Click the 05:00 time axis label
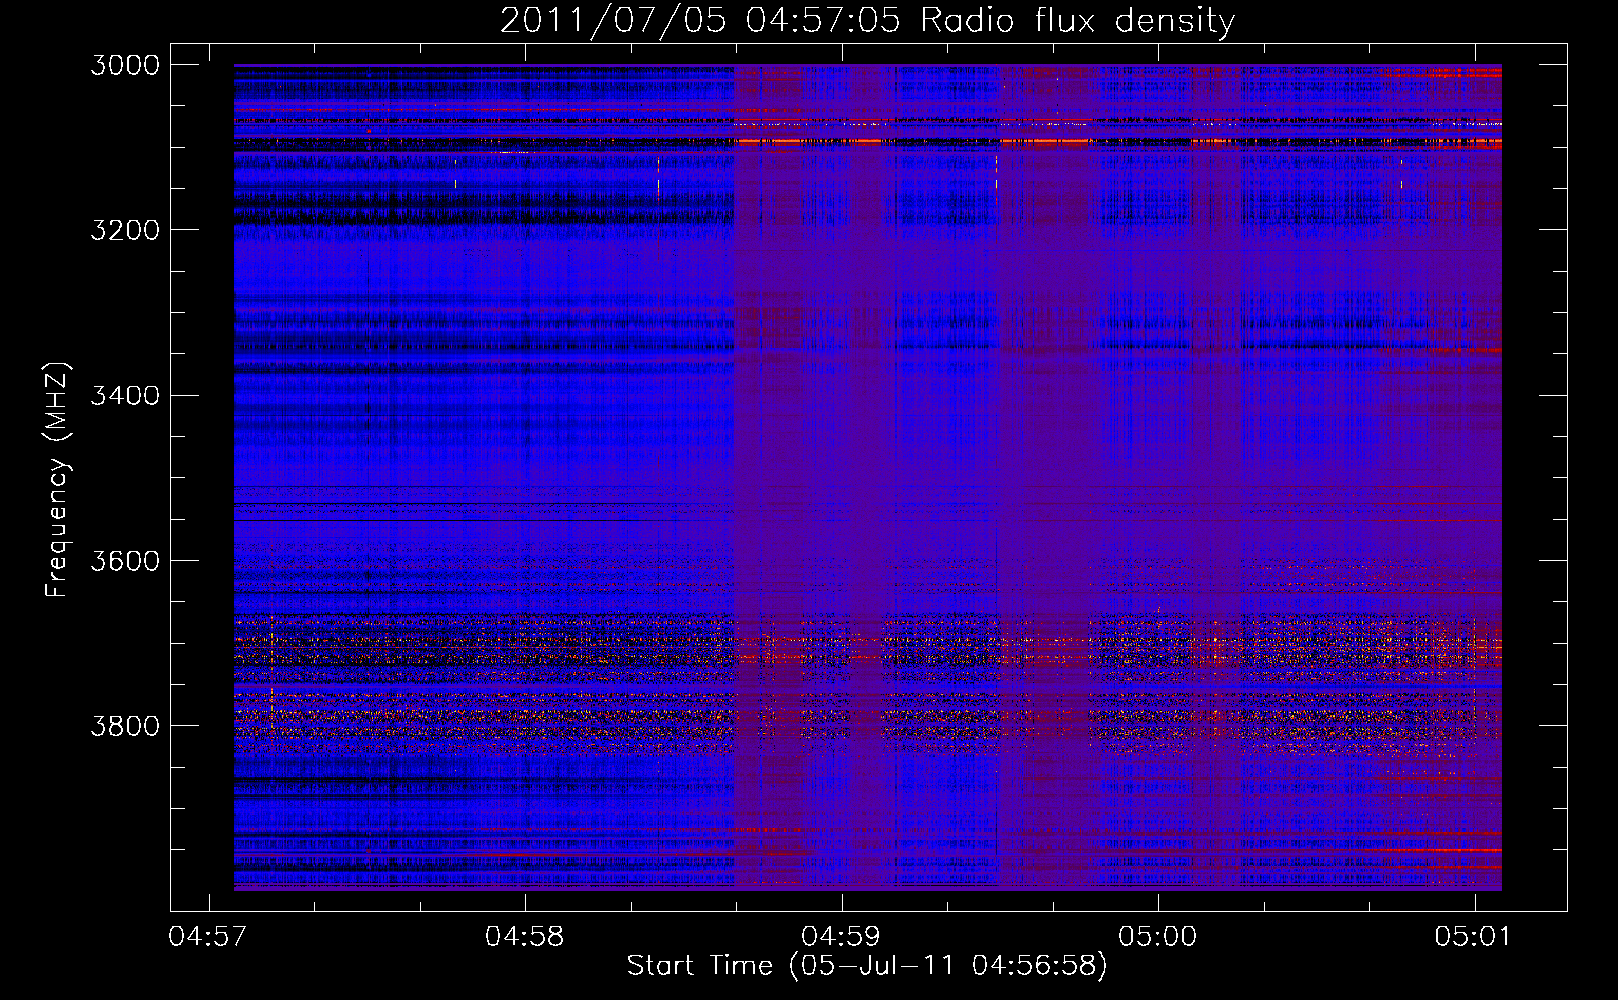Screen dimensions: 1618x1000 pos(1157,937)
